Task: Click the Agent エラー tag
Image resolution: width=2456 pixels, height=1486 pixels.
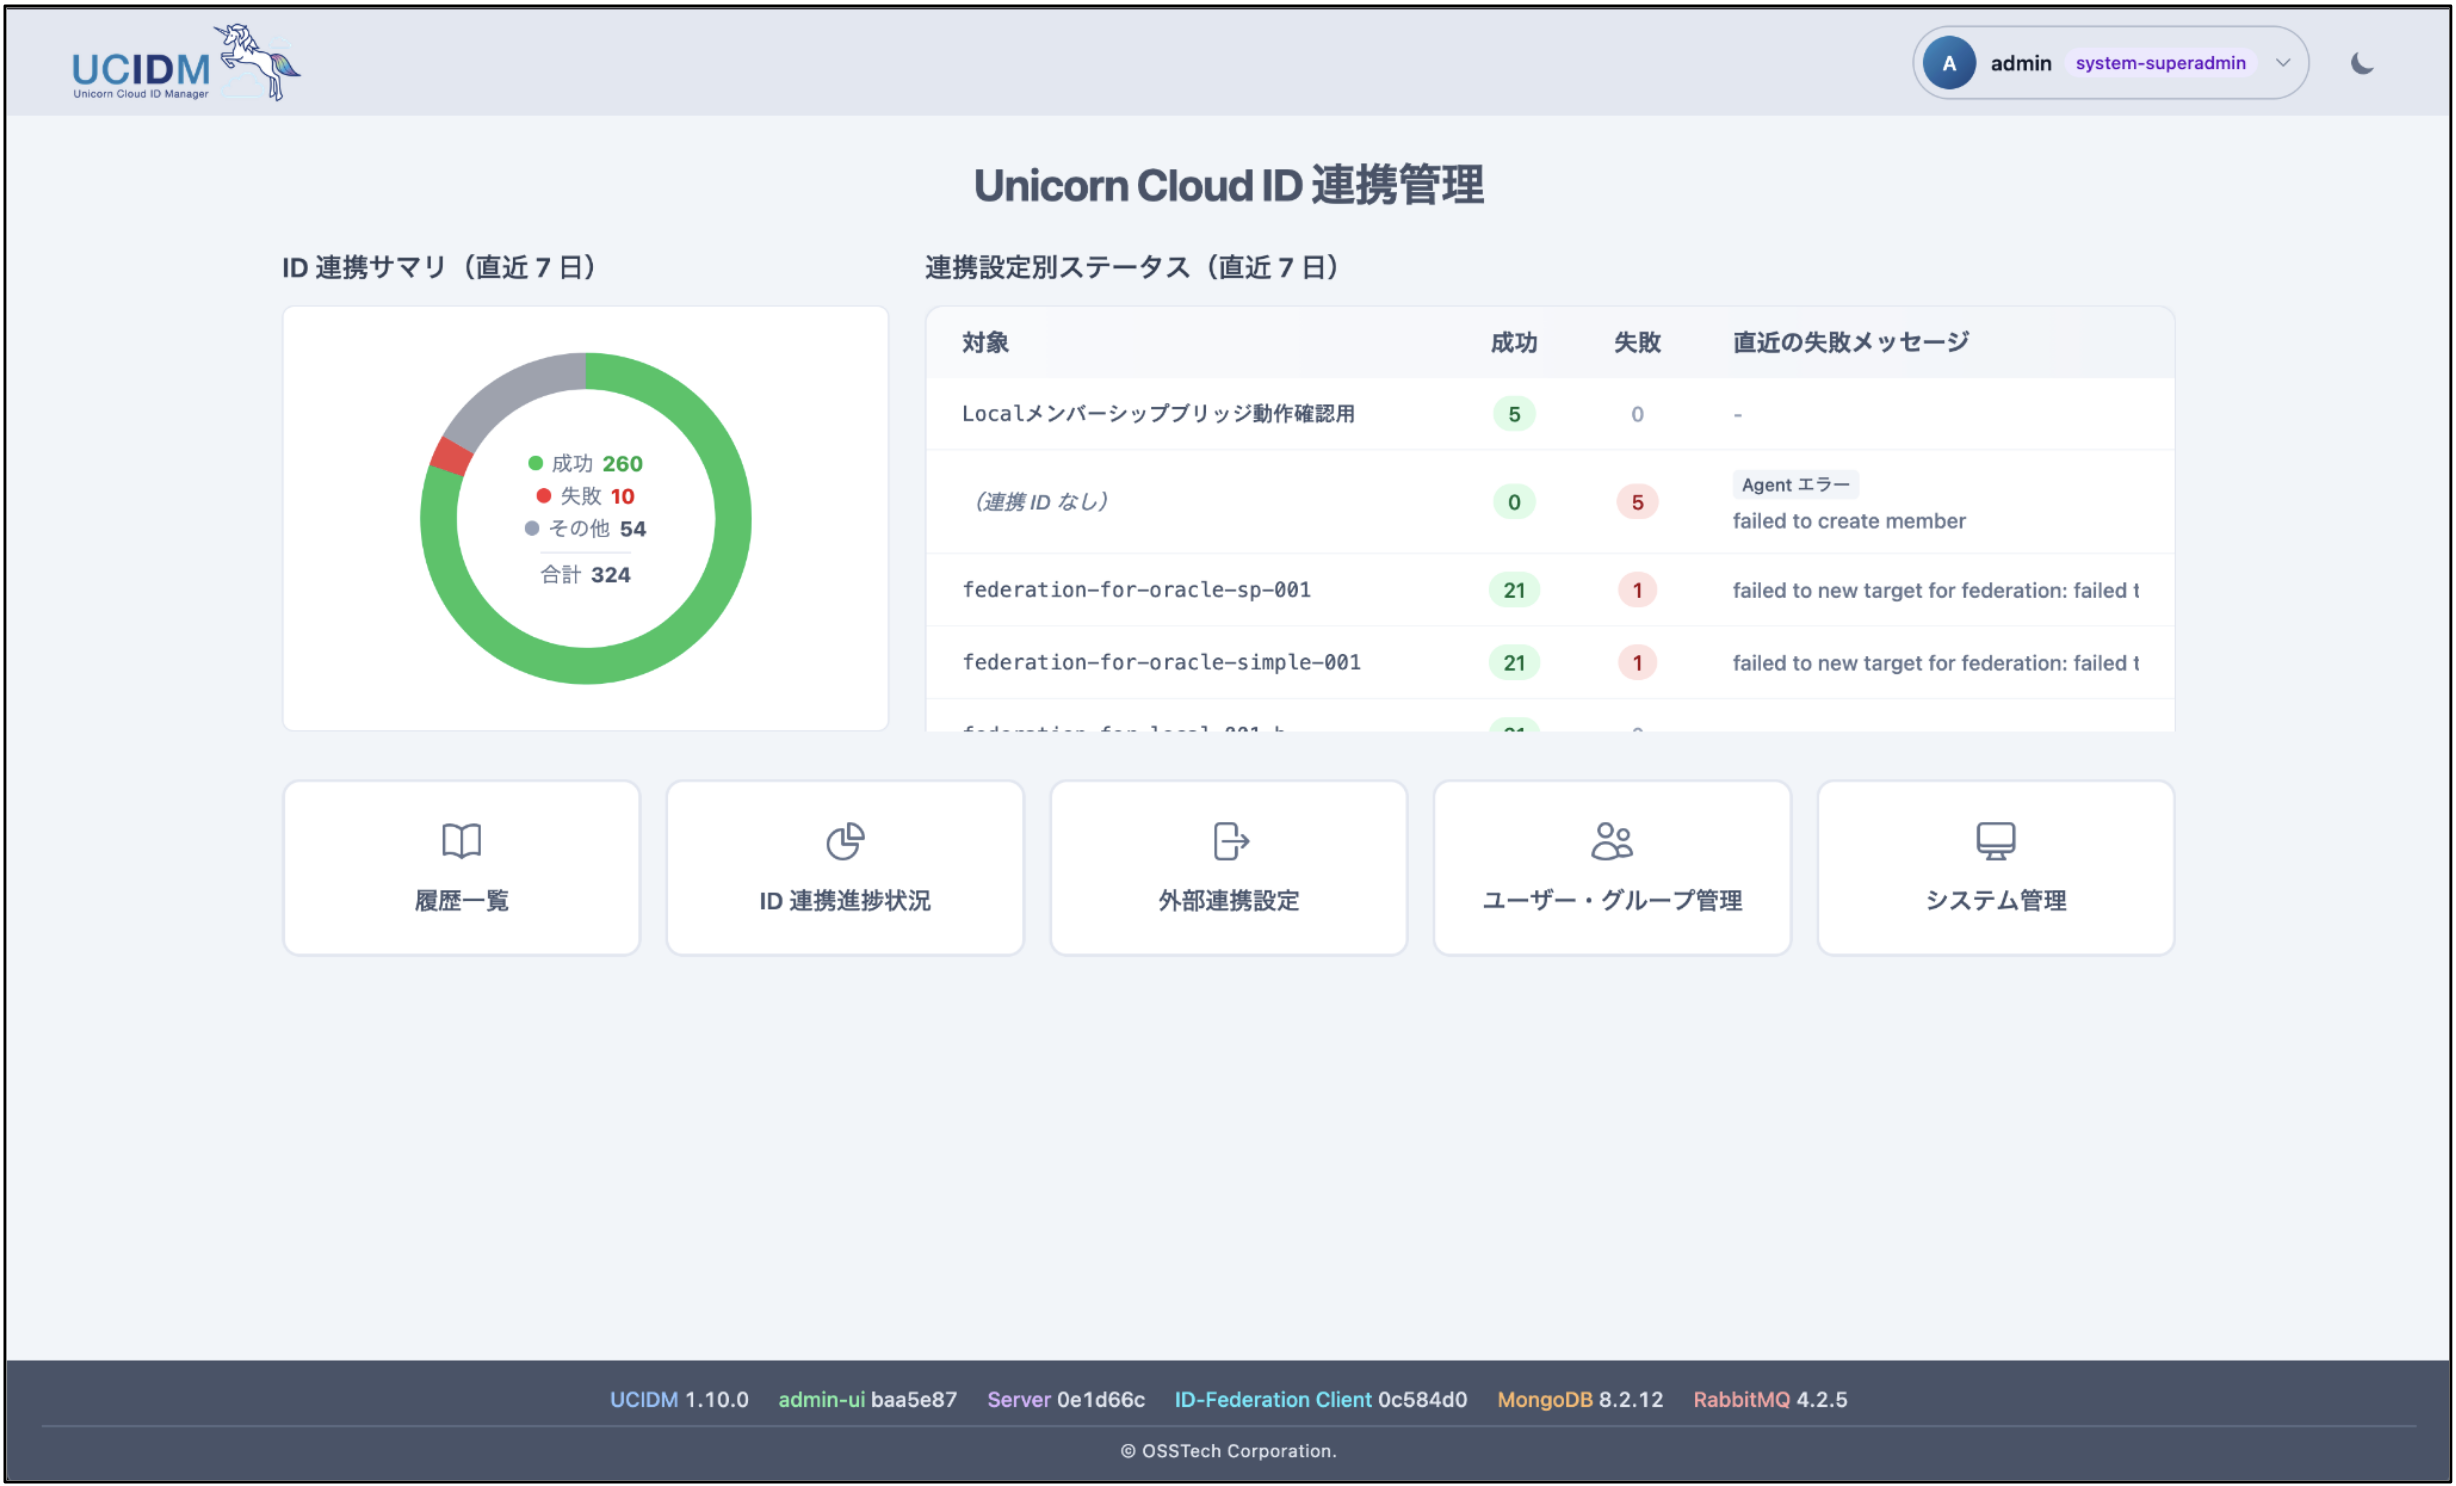Action: tap(1795, 484)
